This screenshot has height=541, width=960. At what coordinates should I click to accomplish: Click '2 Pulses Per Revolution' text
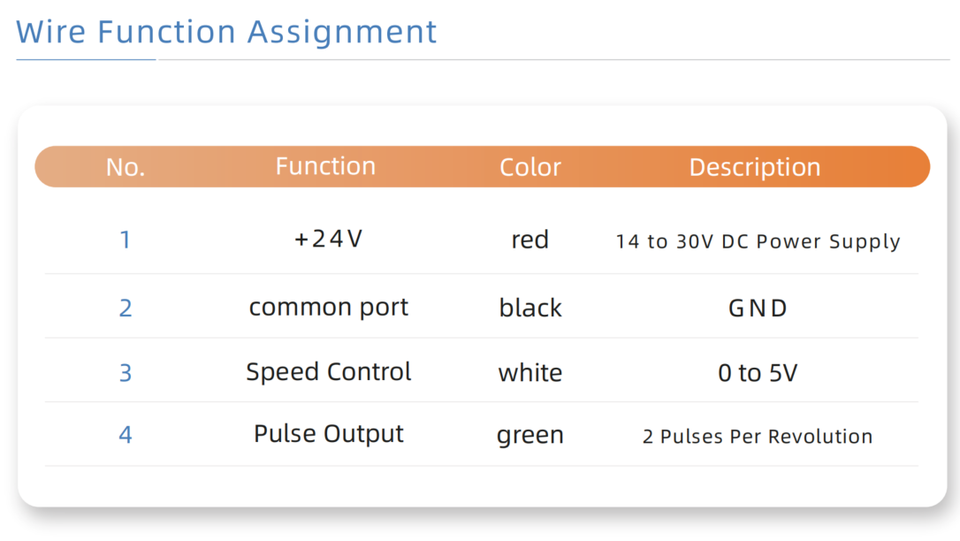(758, 437)
